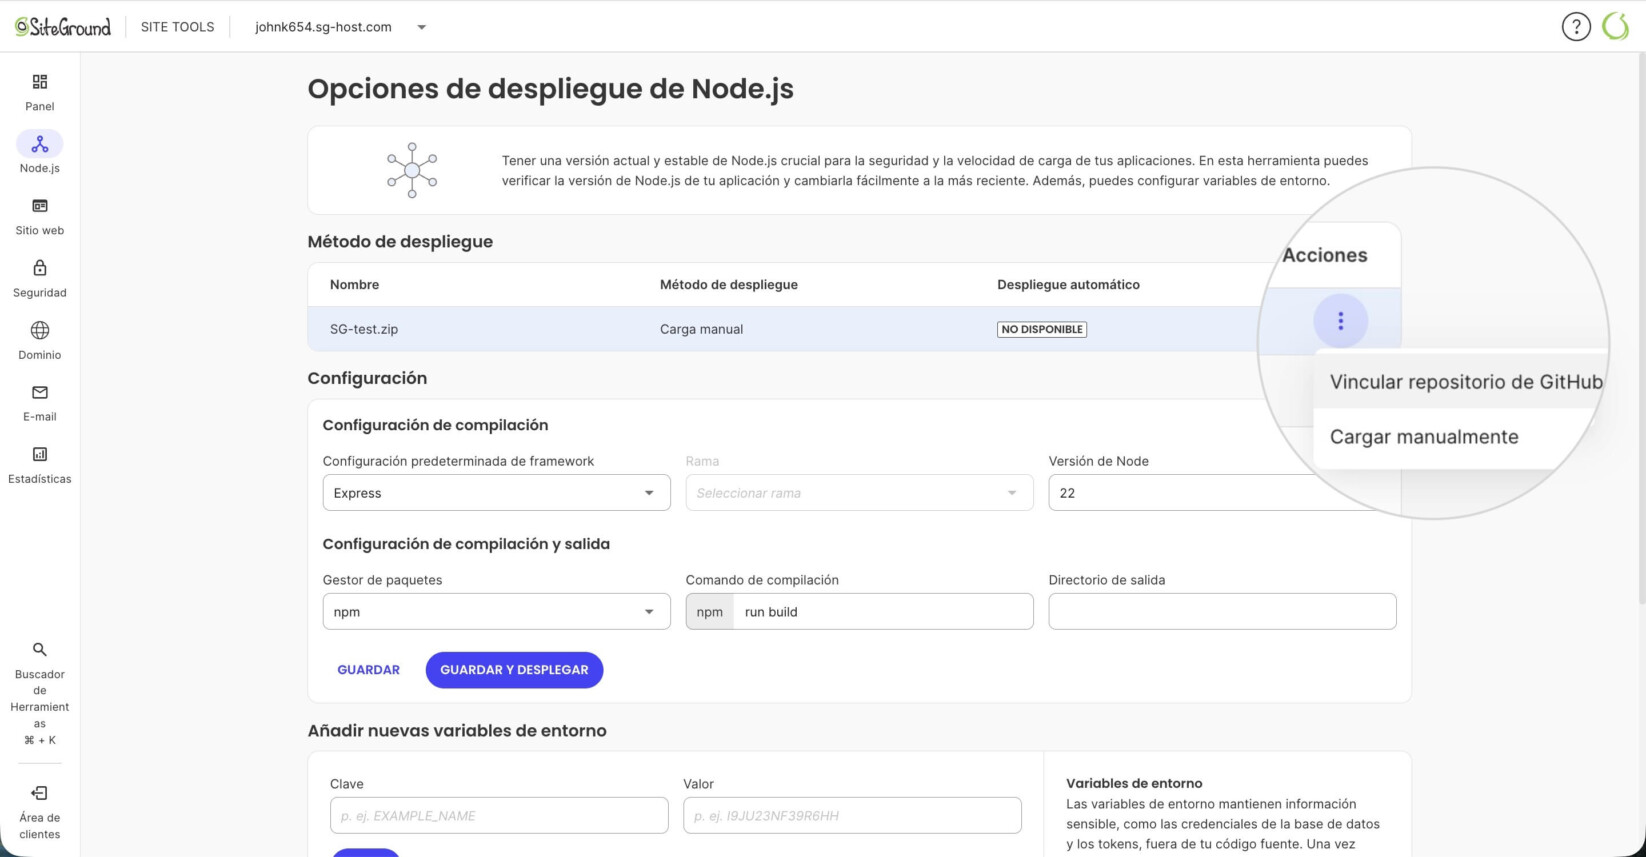Screen dimensions: 1646x857
Task: Click the Despliegue automático column header
Action: point(1068,285)
